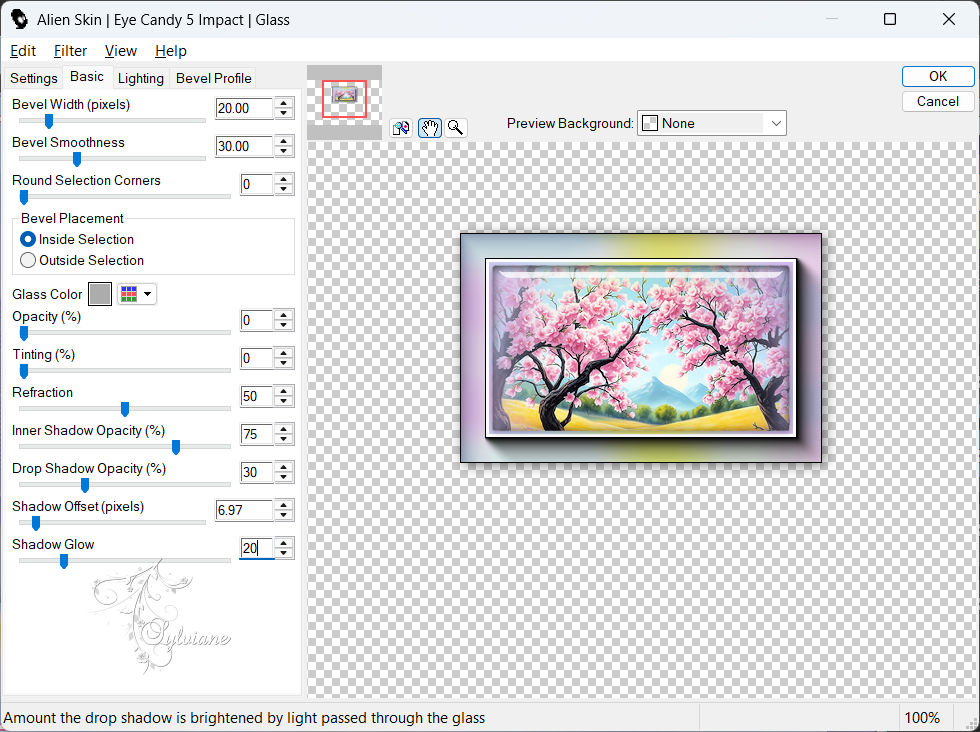Image resolution: width=980 pixels, height=732 pixels.
Task: Open the Help menu
Action: pos(171,51)
